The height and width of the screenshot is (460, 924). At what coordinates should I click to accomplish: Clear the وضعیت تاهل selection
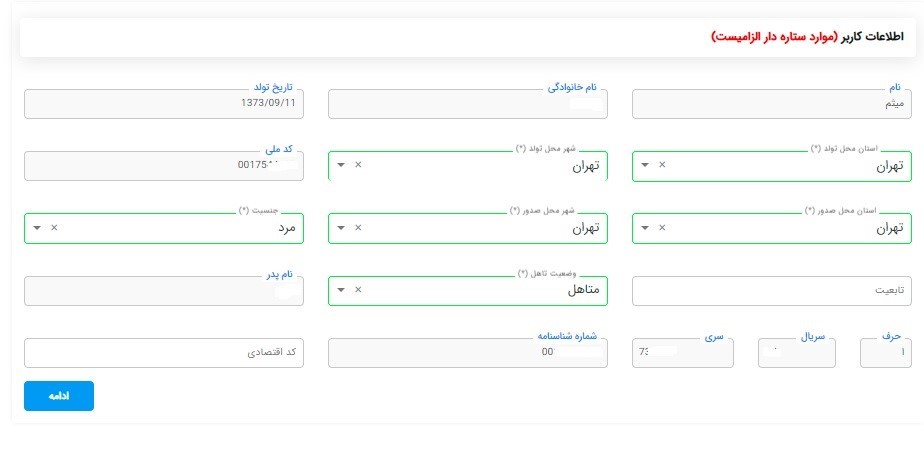(x=358, y=290)
